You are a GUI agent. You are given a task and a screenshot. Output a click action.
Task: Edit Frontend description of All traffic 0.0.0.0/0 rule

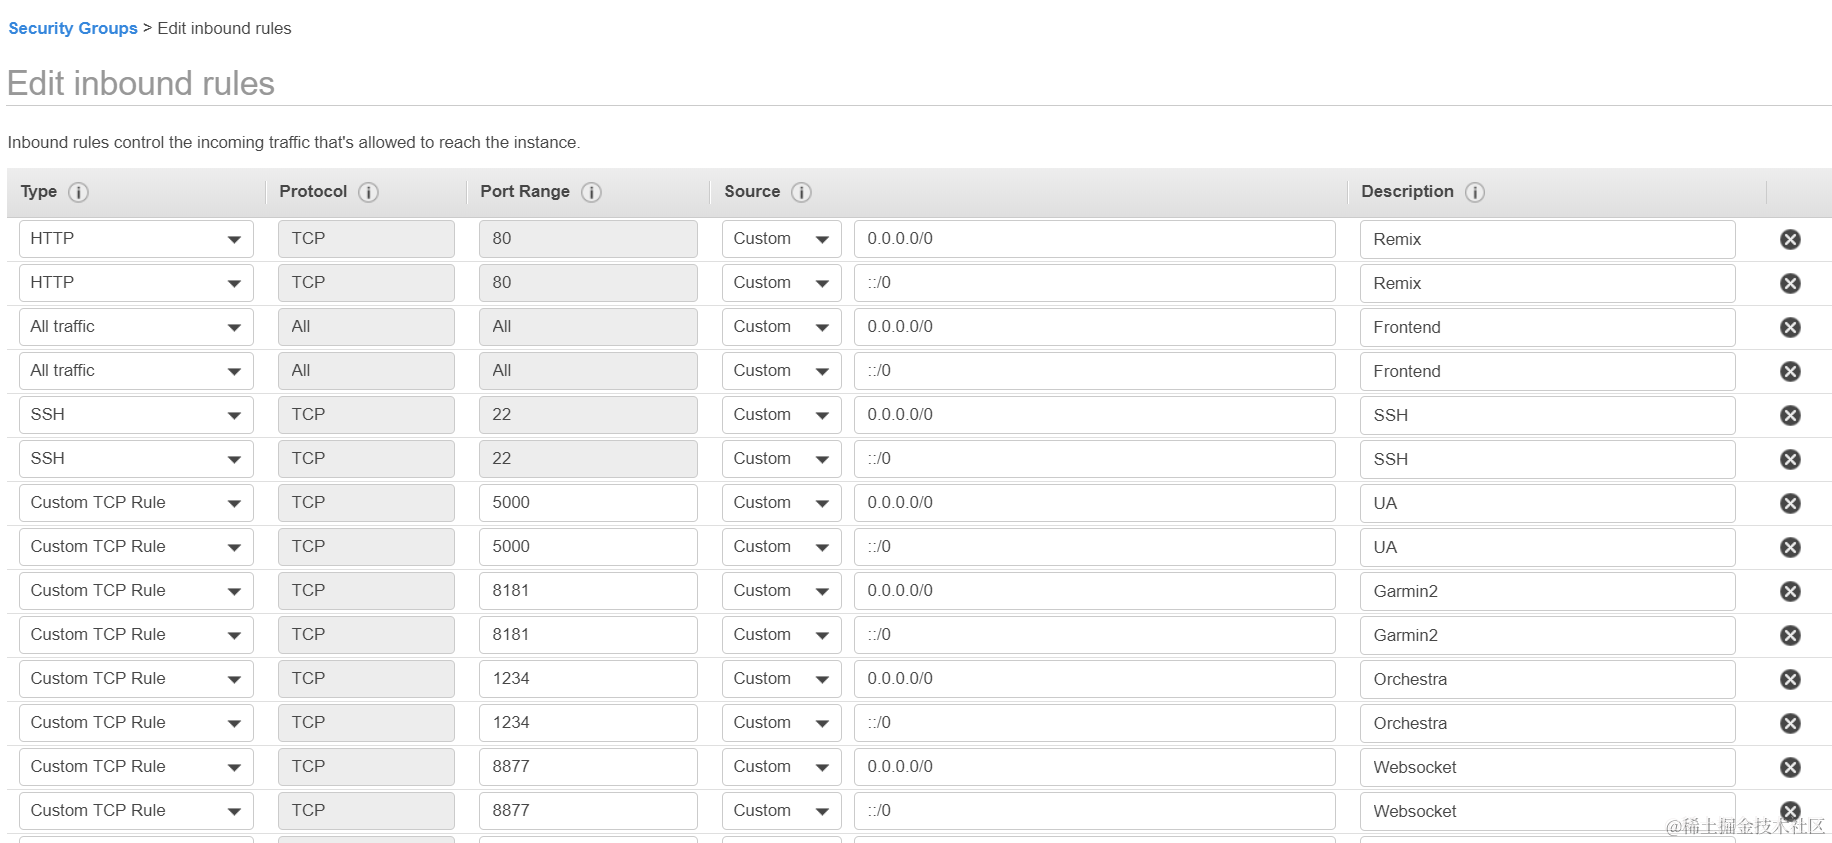[x=1547, y=327]
